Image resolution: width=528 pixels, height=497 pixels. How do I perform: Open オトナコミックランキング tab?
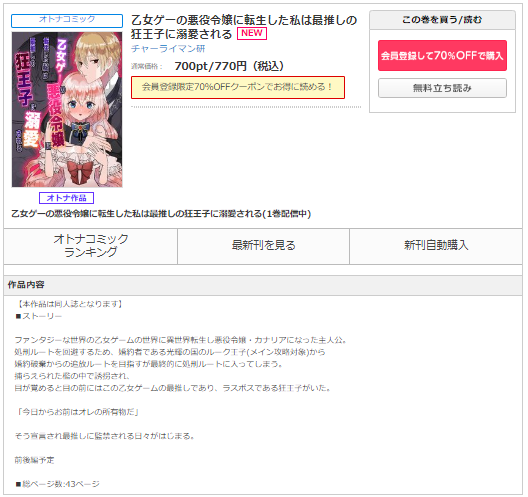pos(91,246)
